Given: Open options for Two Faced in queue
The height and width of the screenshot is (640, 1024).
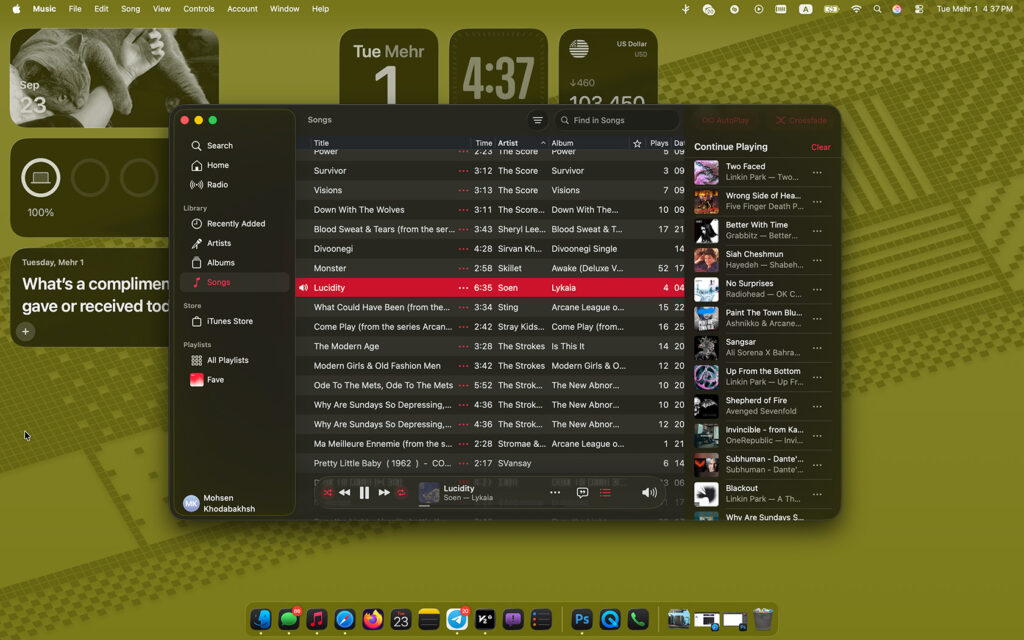Looking at the screenshot, I should coord(817,172).
